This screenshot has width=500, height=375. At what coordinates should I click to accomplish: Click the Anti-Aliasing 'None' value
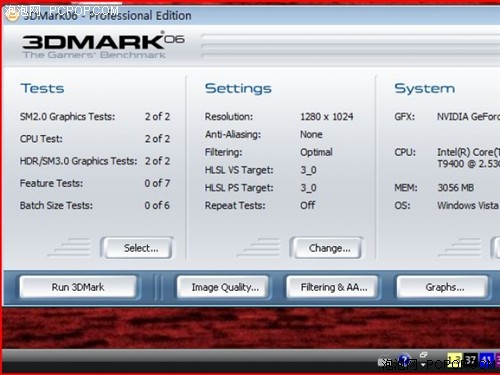[x=311, y=134]
